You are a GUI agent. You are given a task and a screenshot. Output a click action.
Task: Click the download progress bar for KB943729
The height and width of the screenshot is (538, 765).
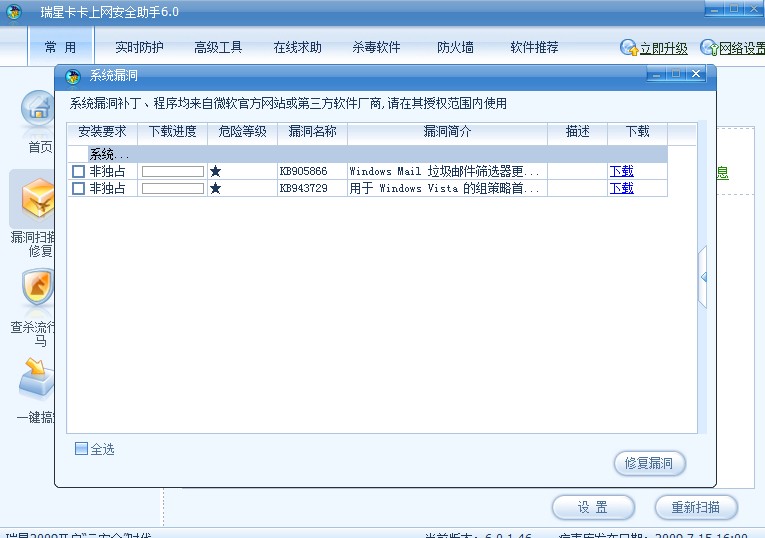pos(173,188)
